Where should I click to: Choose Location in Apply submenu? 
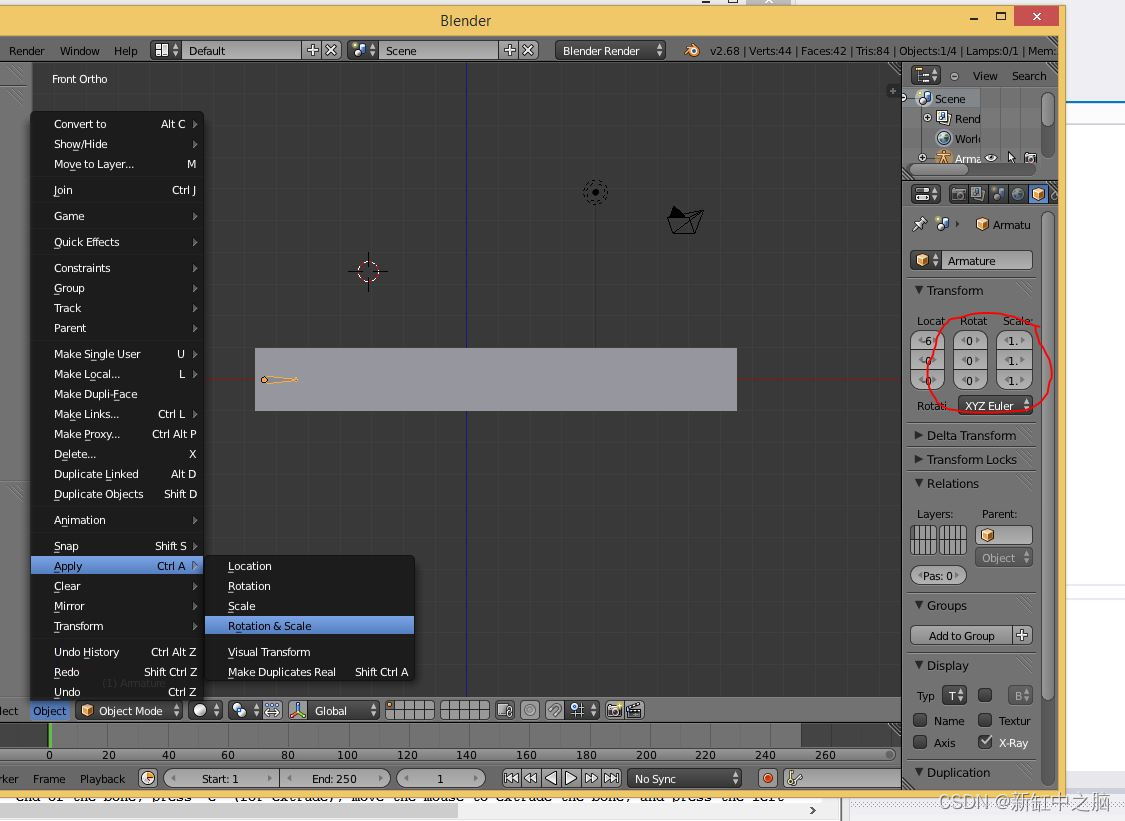click(x=309, y=566)
